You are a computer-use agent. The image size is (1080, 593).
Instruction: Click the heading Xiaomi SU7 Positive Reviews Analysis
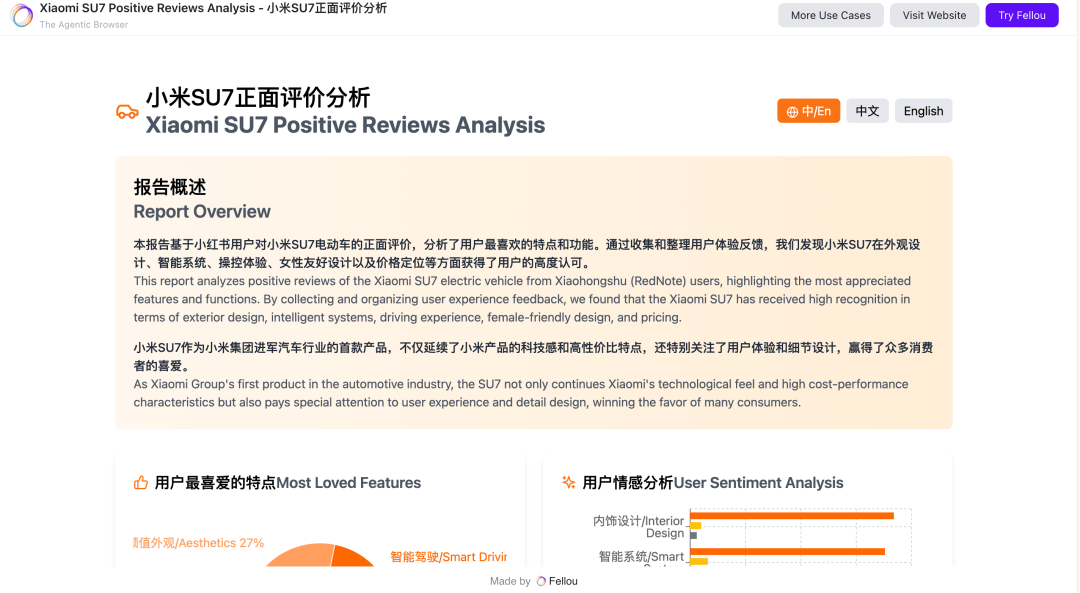pos(345,125)
